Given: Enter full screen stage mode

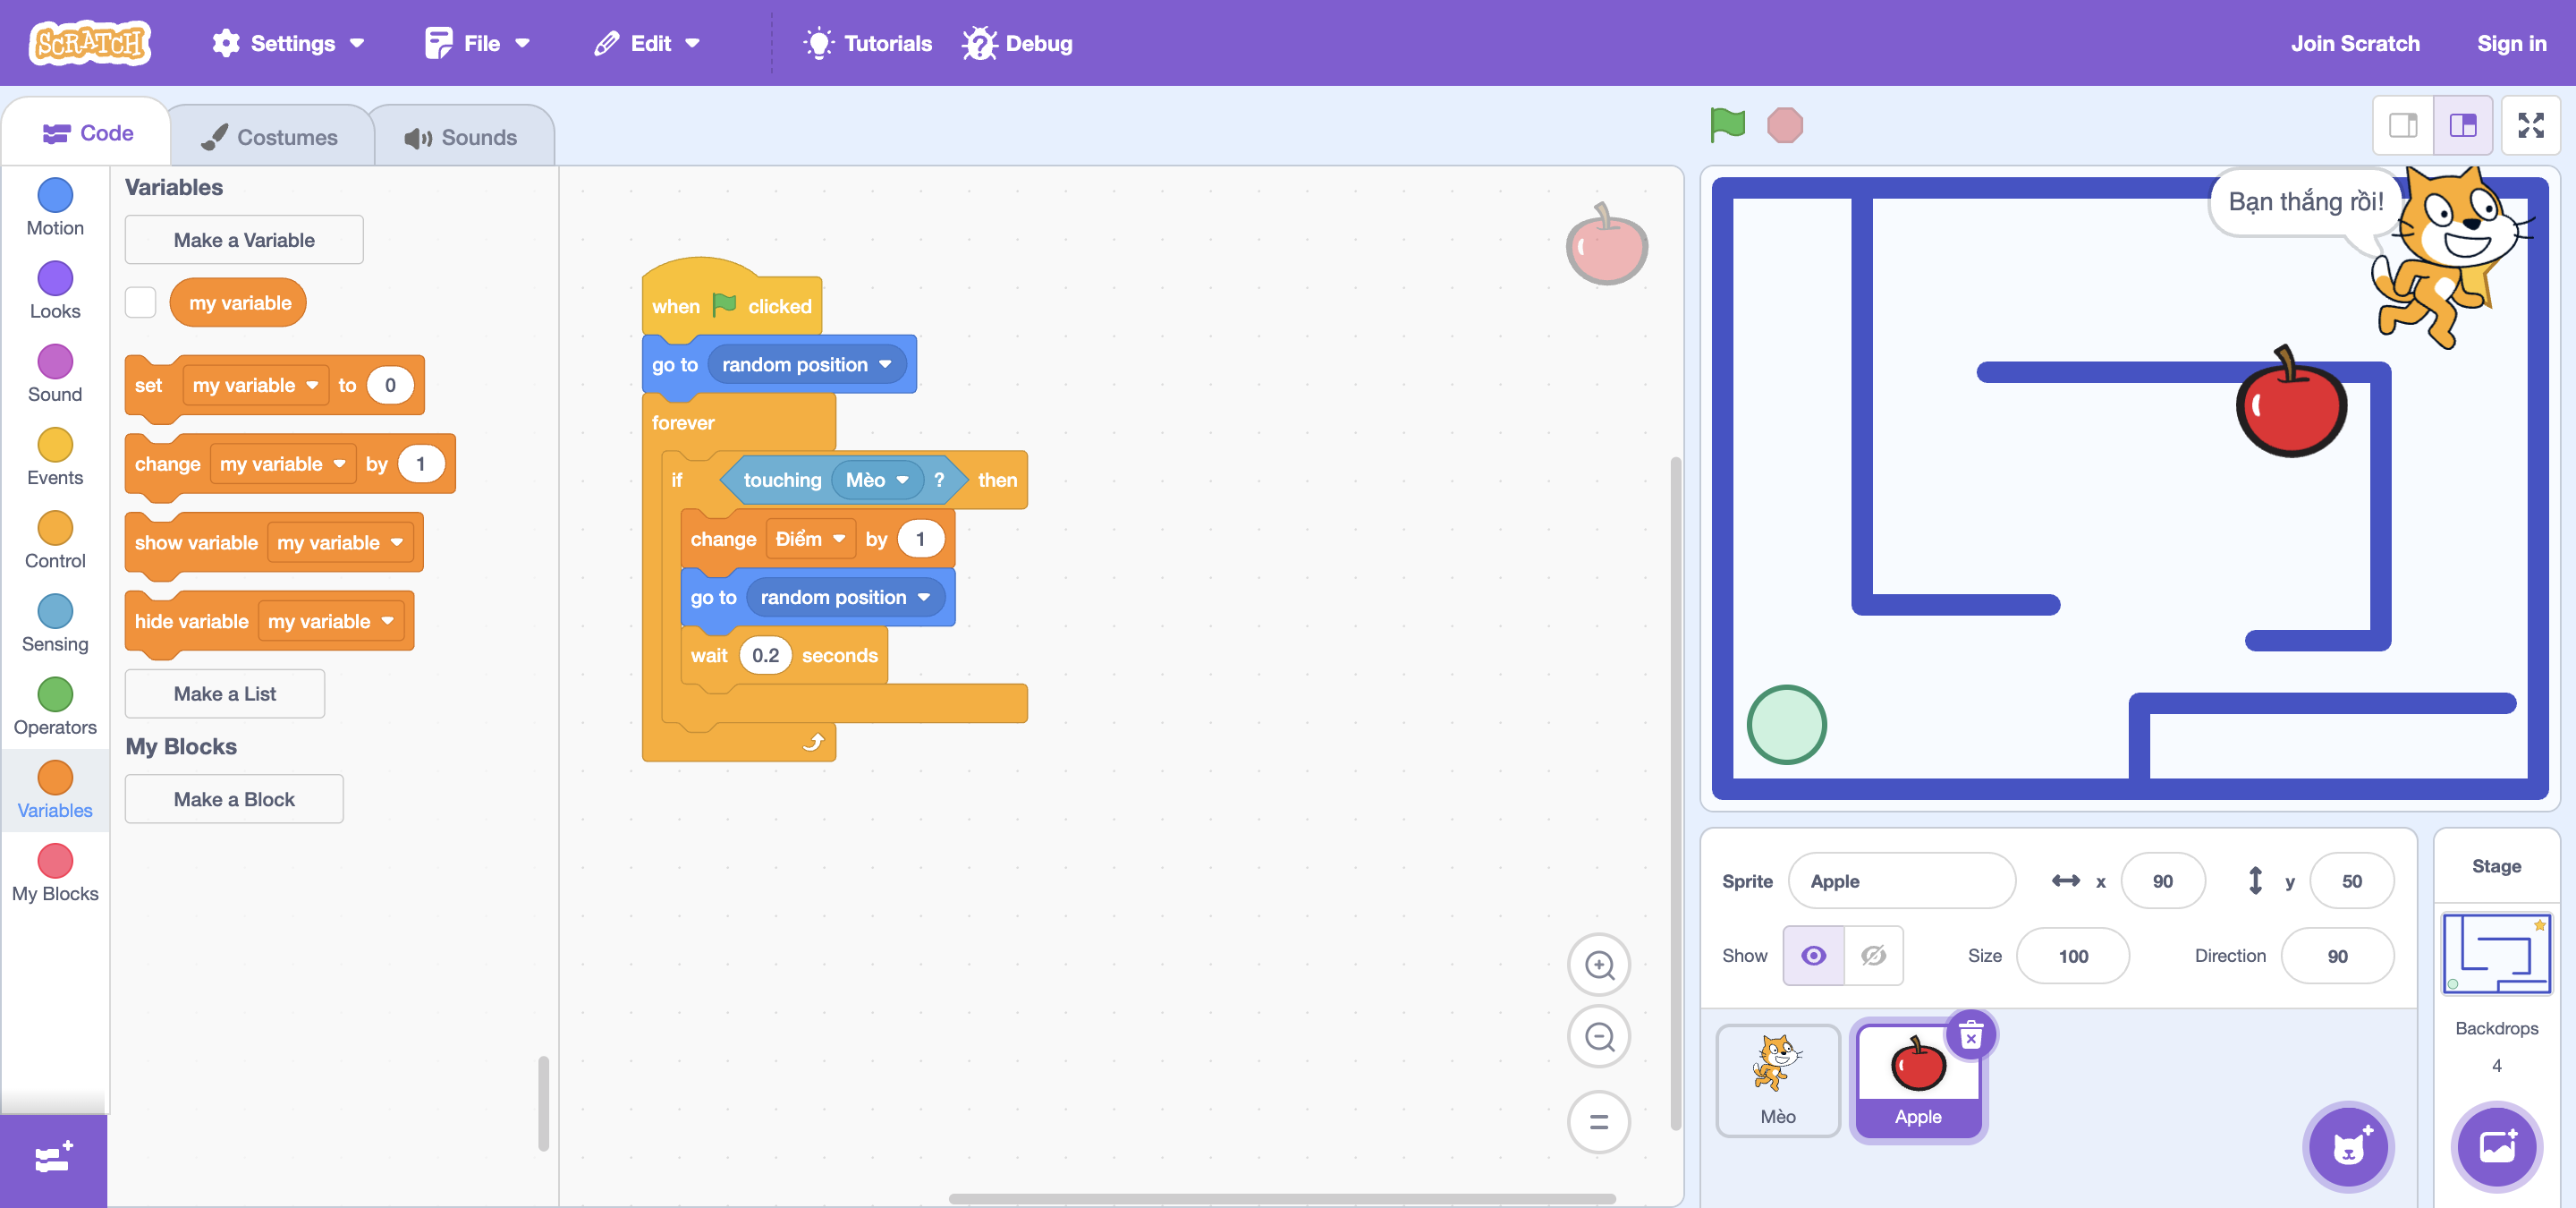Looking at the screenshot, I should [x=2530, y=125].
